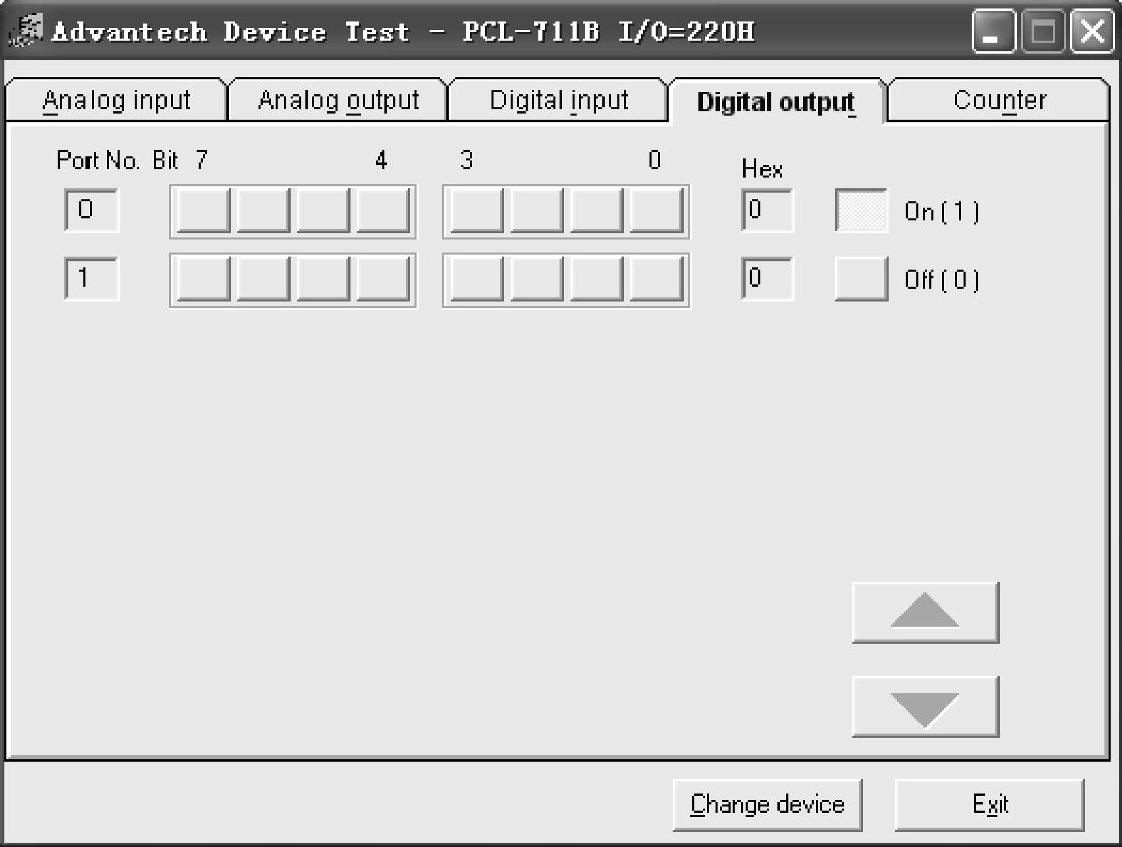1122x847 pixels.
Task: Toggle bit 2 of port 0
Action: 537,211
